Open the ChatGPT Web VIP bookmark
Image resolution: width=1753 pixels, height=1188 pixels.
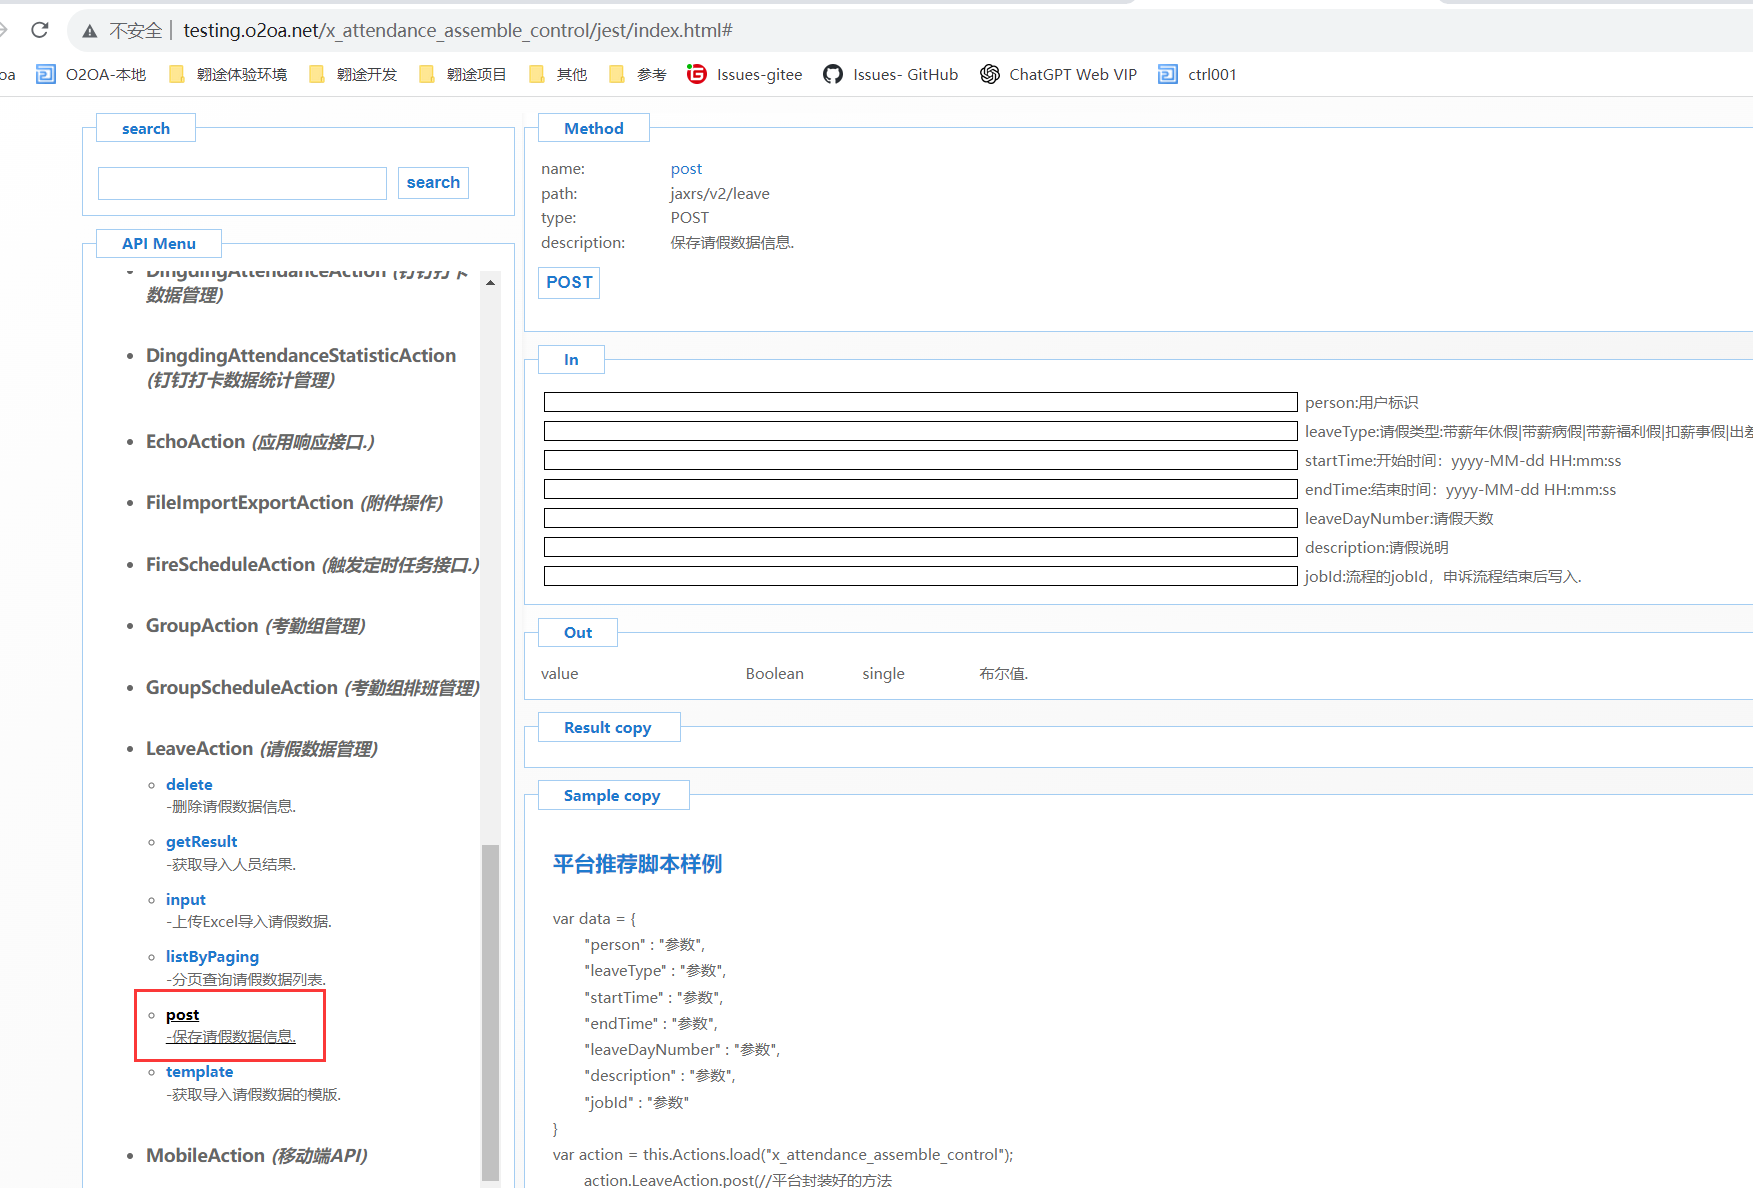(x=1058, y=74)
